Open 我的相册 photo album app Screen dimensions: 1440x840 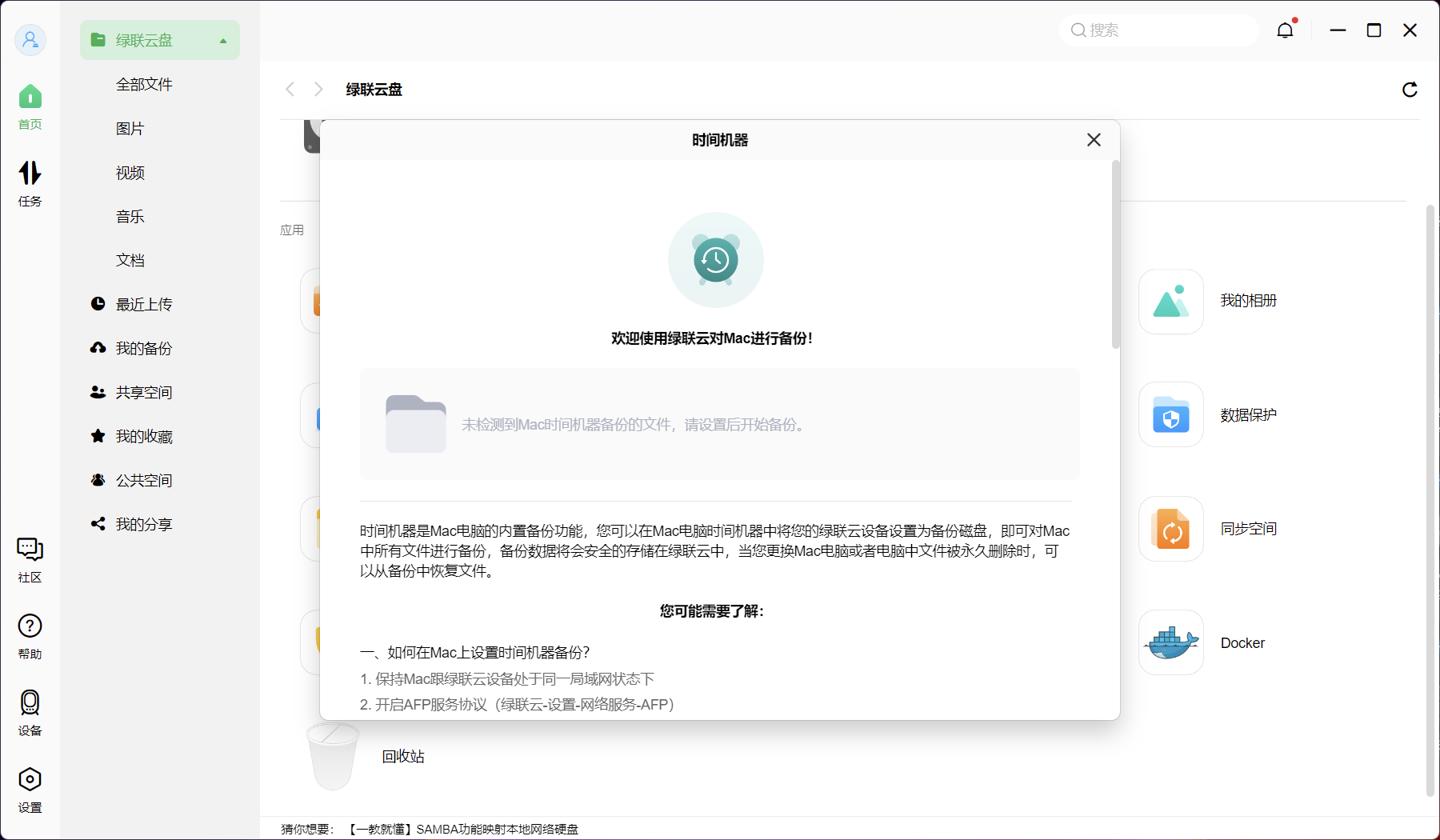tap(1170, 300)
